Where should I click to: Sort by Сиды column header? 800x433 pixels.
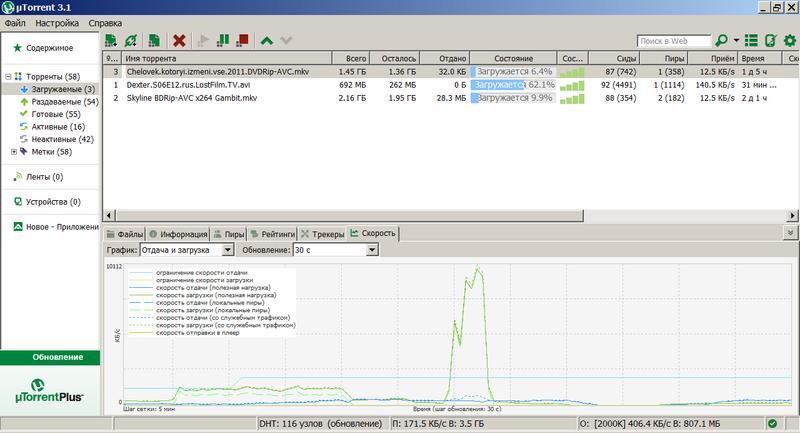pyautogui.click(x=614, y=58)
